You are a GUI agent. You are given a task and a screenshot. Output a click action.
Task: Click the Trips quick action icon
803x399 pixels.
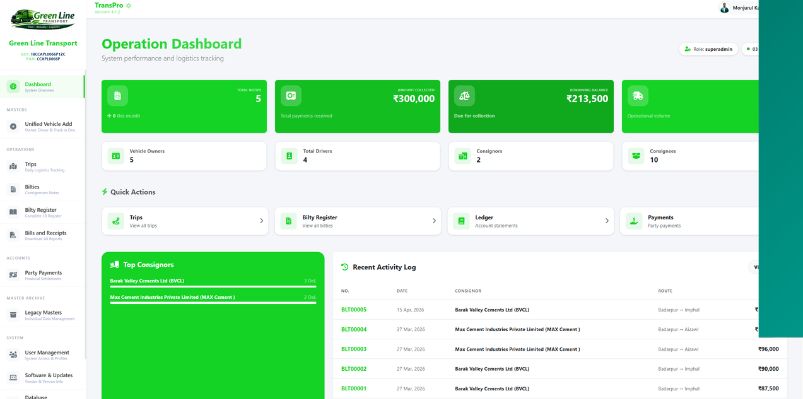click(116, 221)
